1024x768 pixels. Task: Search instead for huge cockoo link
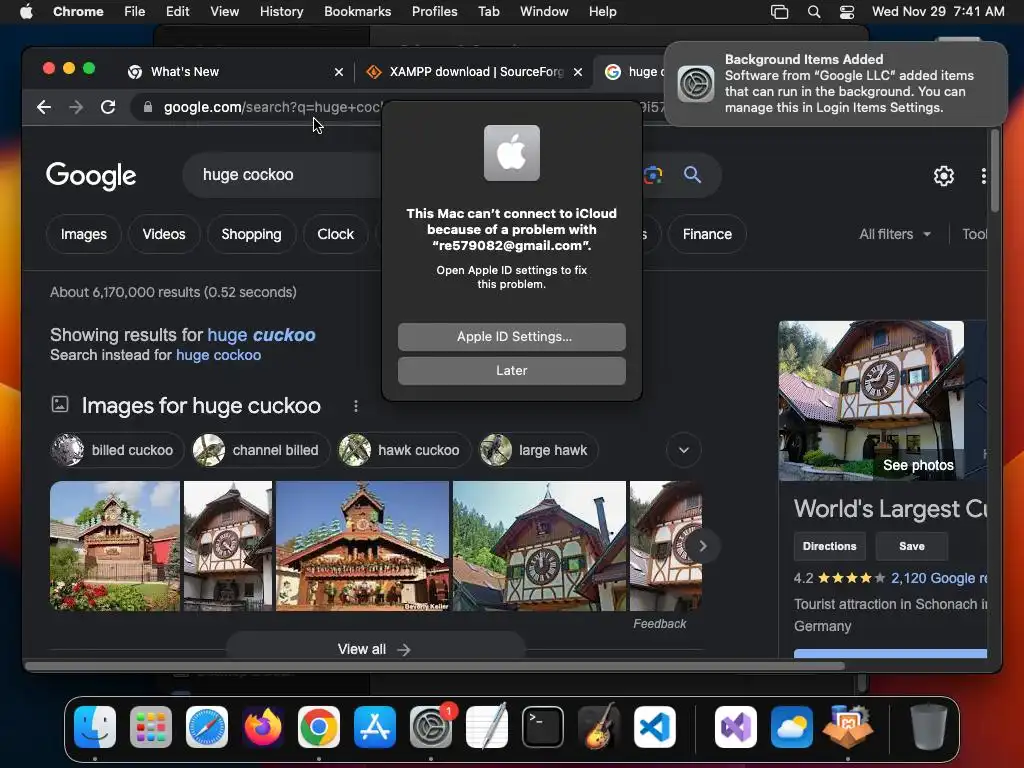pyautogui.click(x=219, y=355)
